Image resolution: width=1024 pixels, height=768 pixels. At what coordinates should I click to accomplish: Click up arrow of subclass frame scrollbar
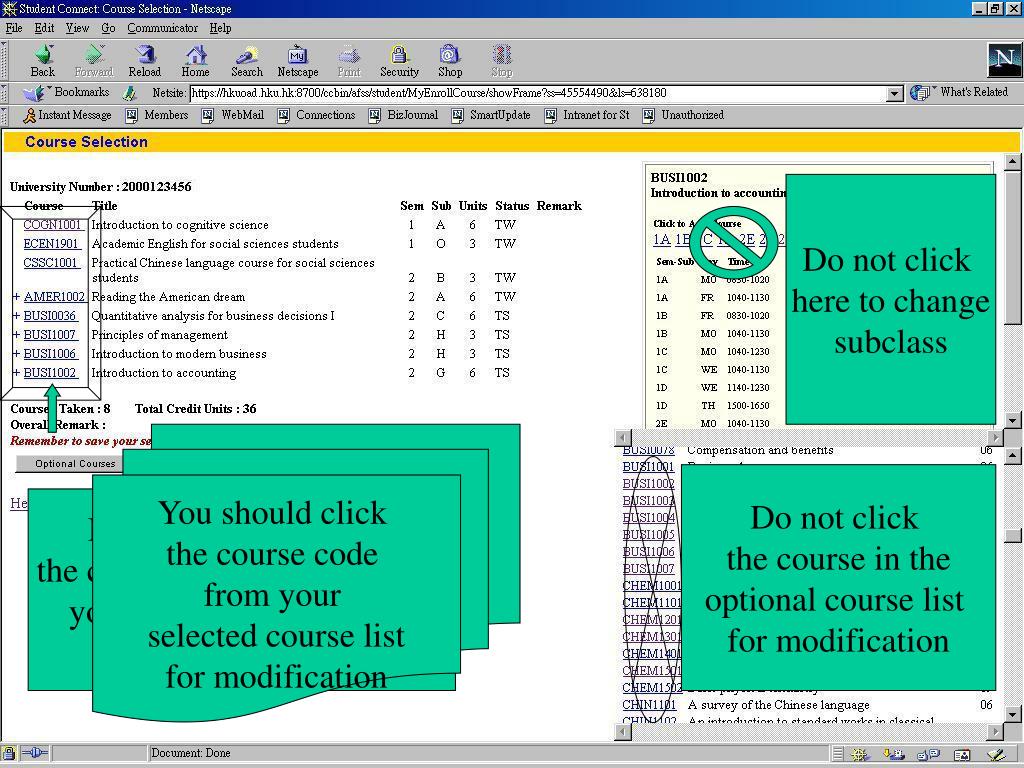[x=1012, y=161]
